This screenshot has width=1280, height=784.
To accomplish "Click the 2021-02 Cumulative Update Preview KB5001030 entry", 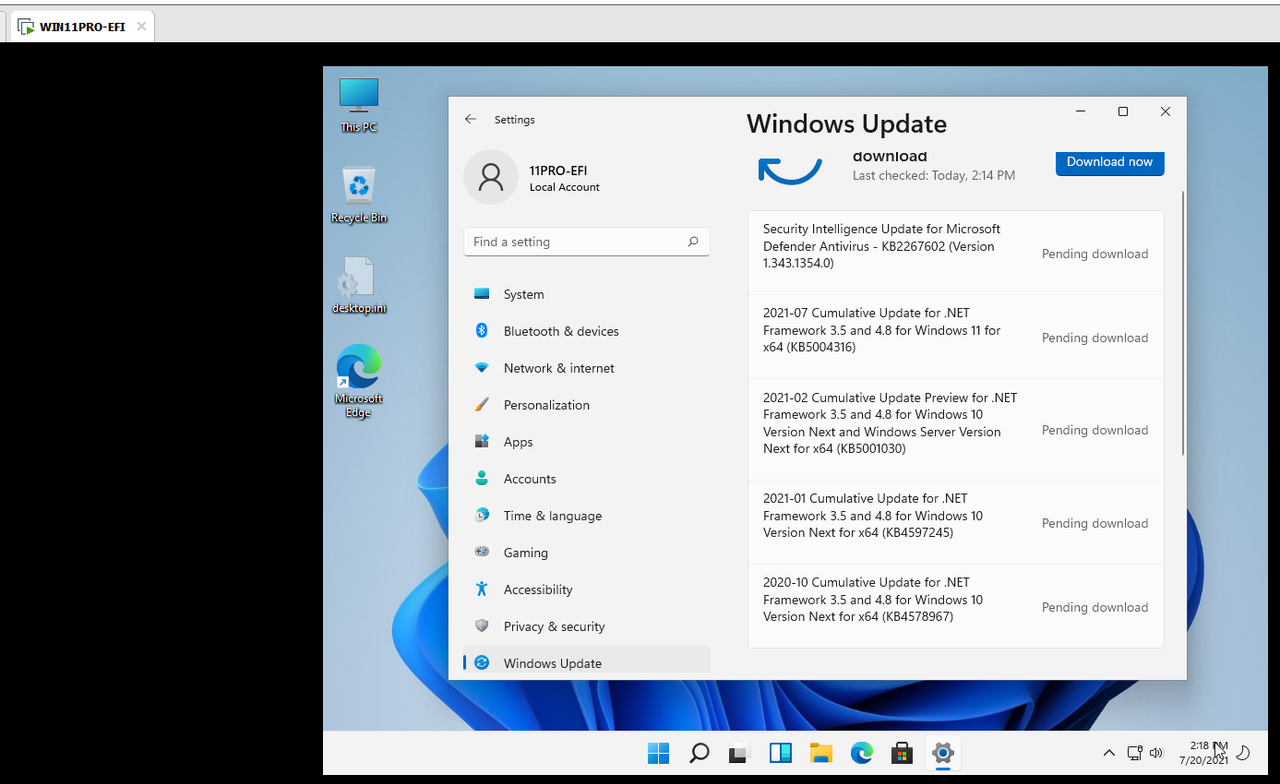I will click(956, 430).
